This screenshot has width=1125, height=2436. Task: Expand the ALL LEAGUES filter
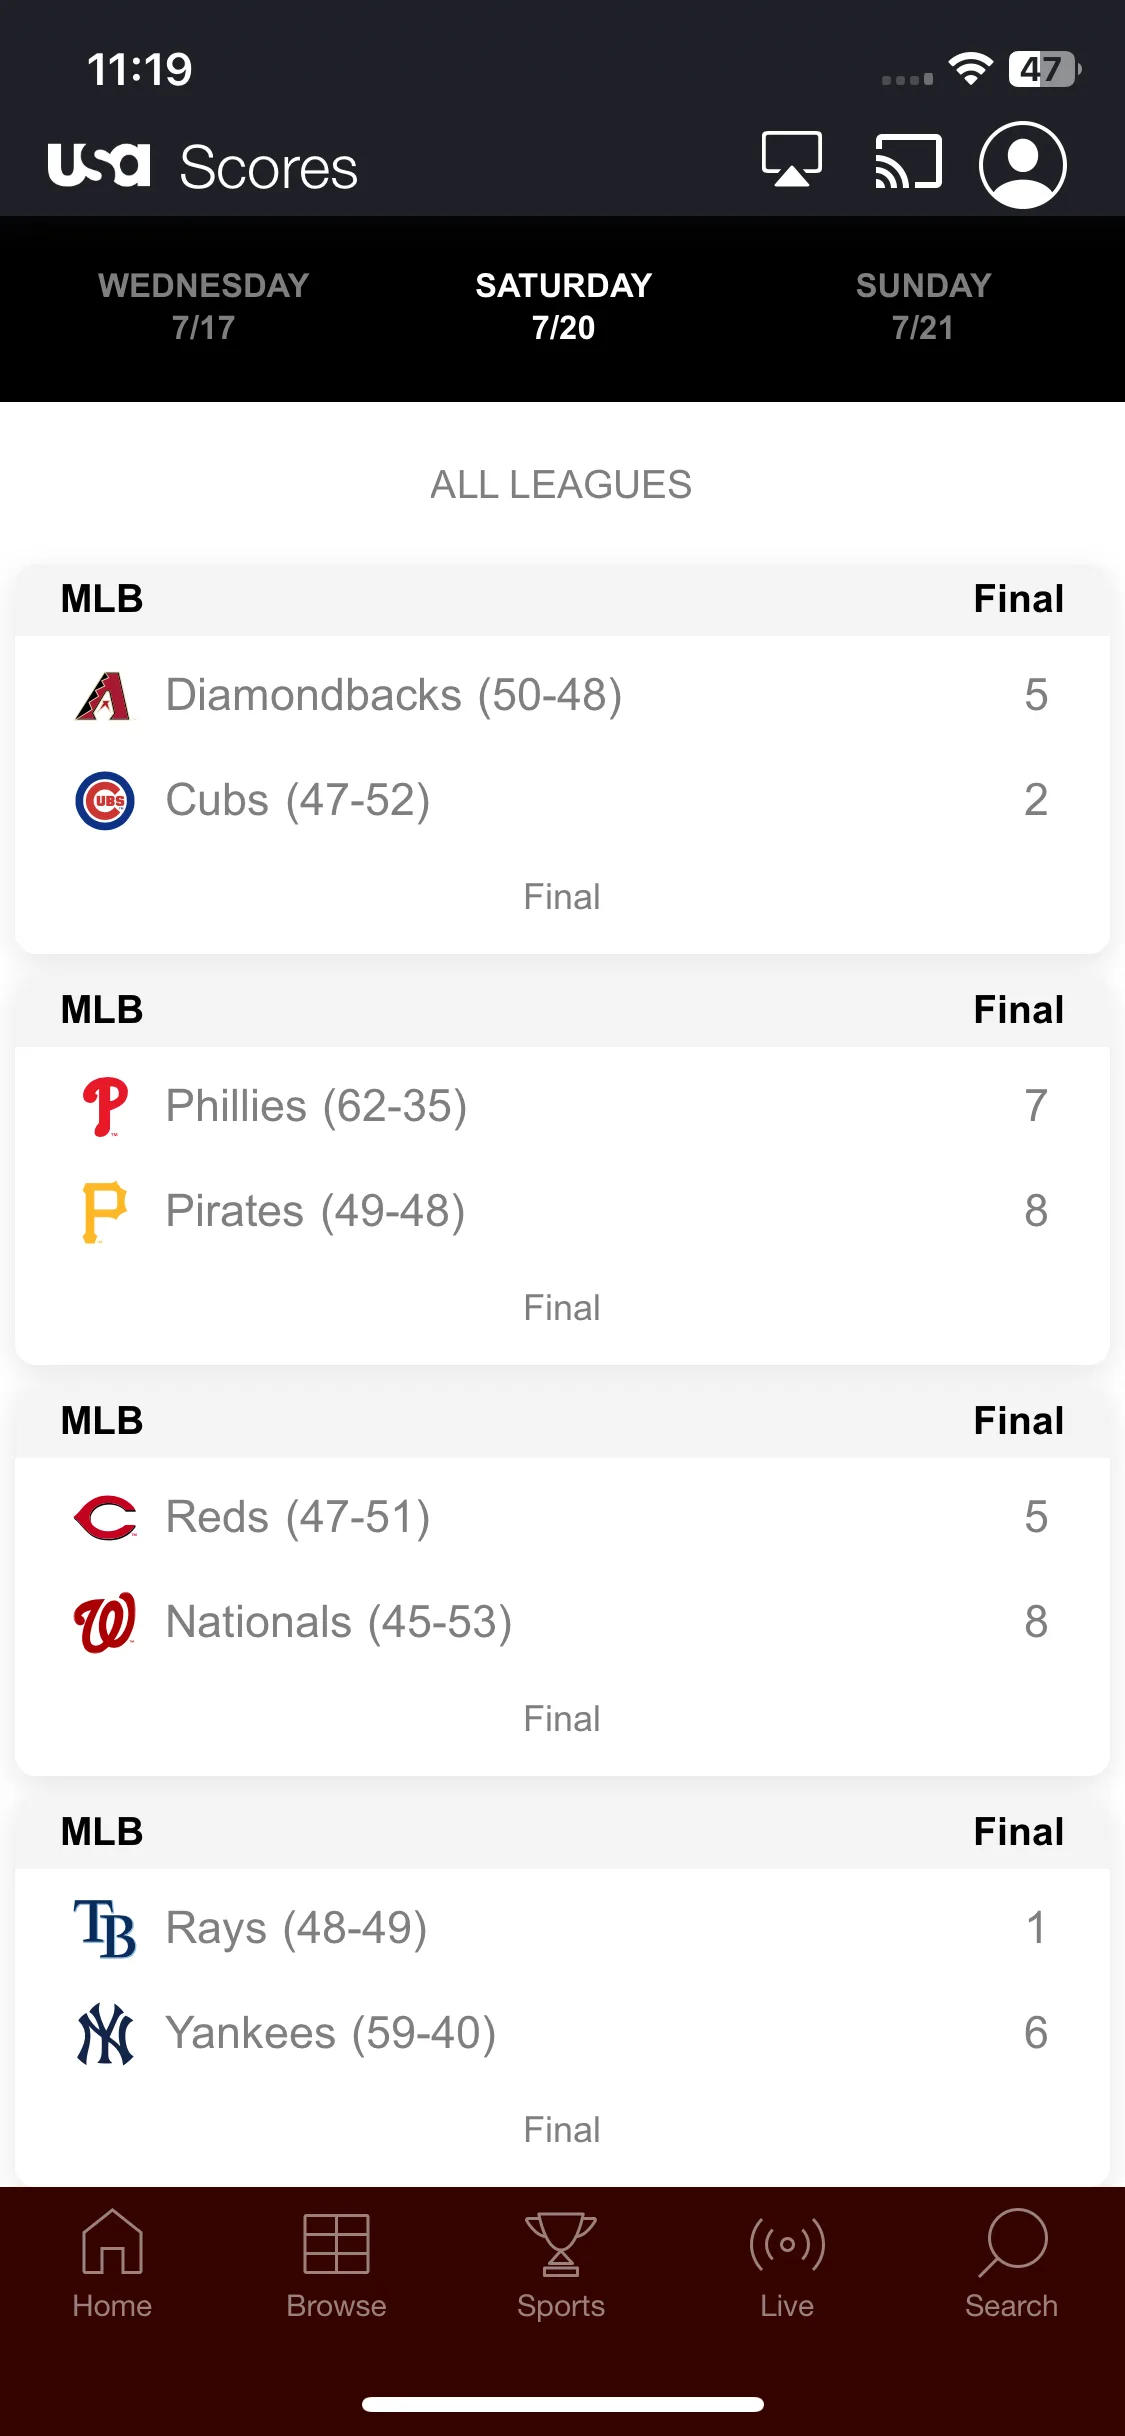pyautogui.click(x=561, y=485)
